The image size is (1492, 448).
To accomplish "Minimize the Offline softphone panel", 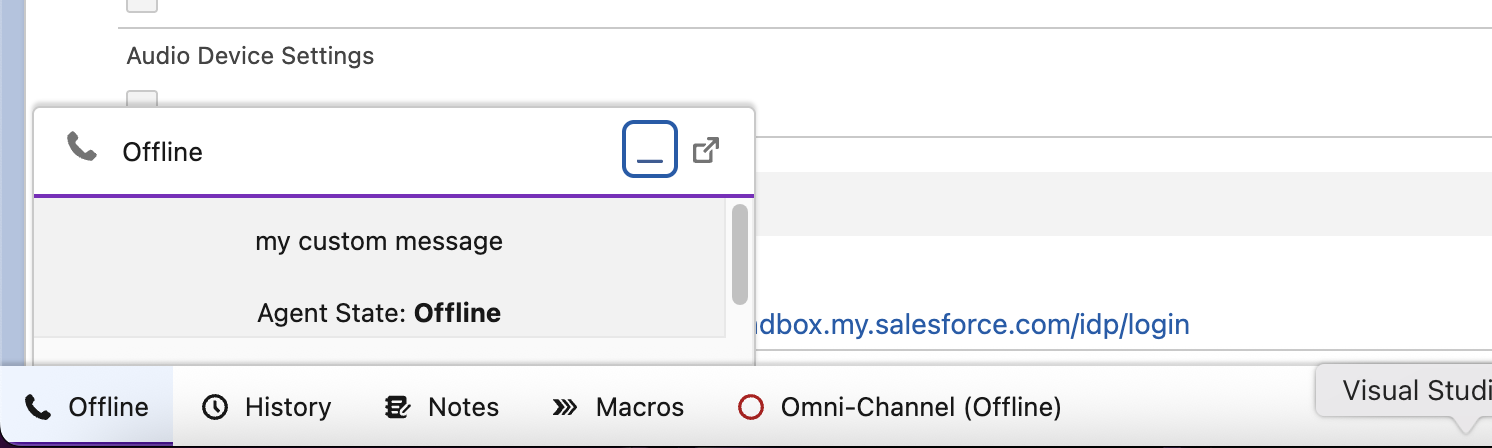I will coord(650,149).
